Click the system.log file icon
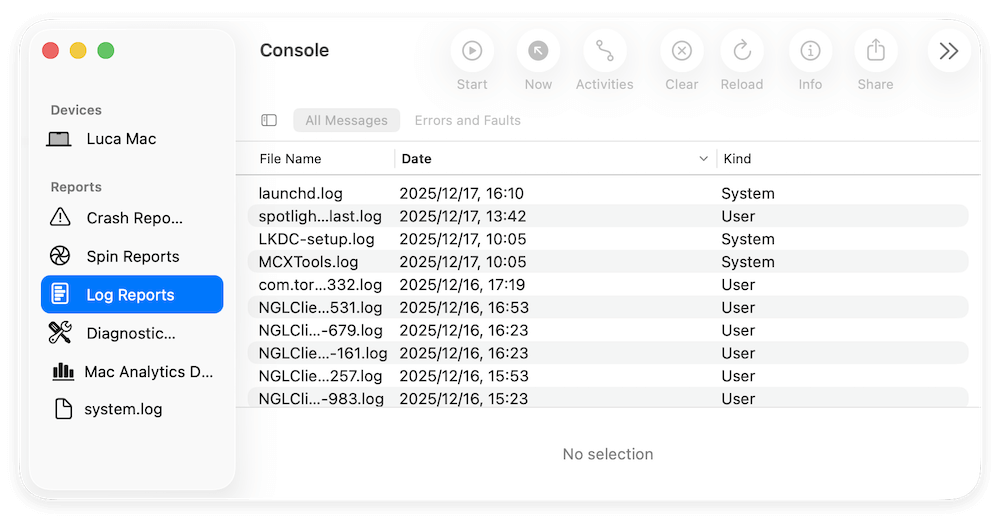 [63, 409]
